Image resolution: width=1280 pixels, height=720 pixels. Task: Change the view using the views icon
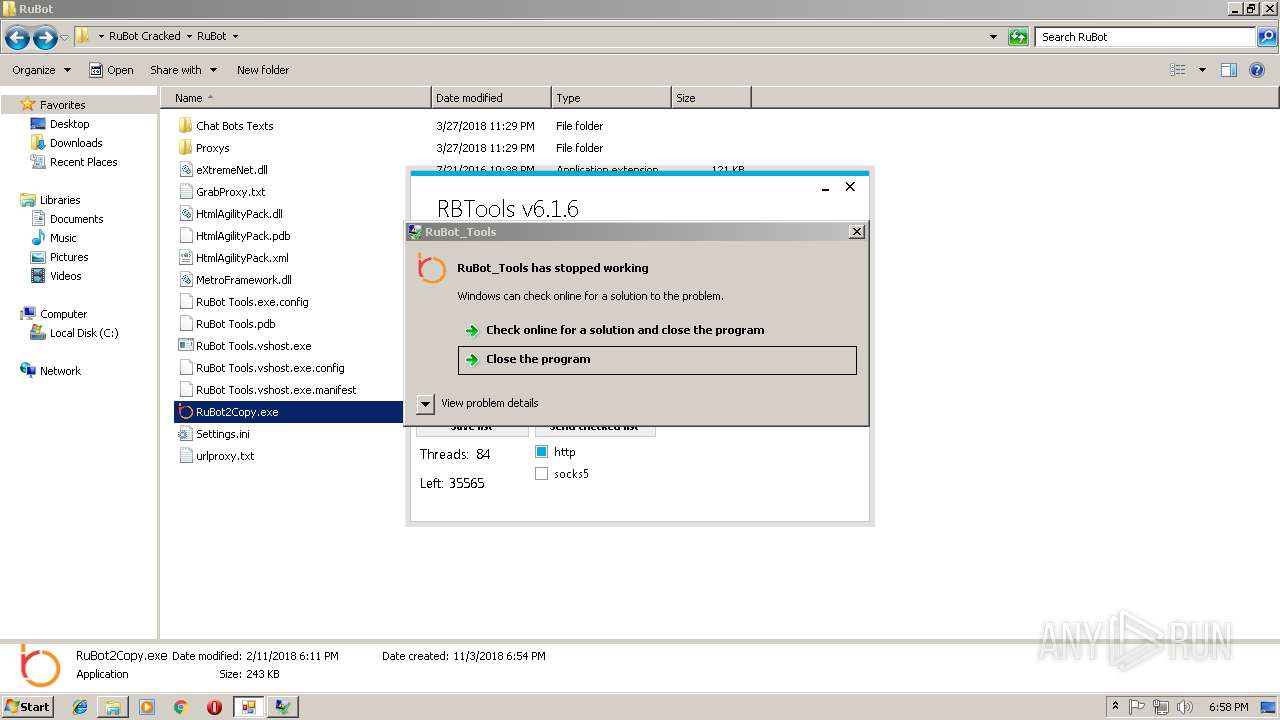point(1178,70)
